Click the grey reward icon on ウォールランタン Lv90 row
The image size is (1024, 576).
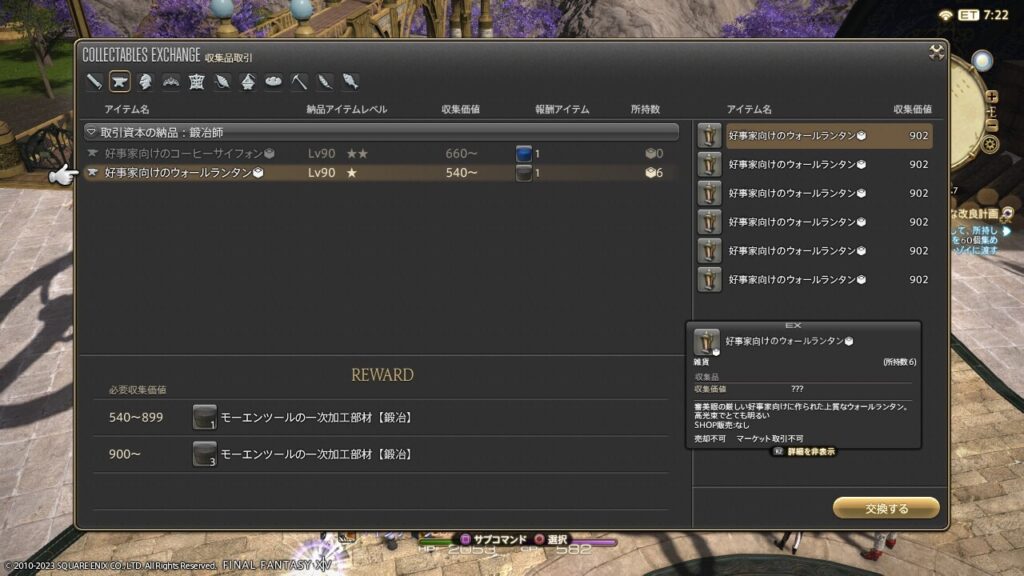pos(524,173)
